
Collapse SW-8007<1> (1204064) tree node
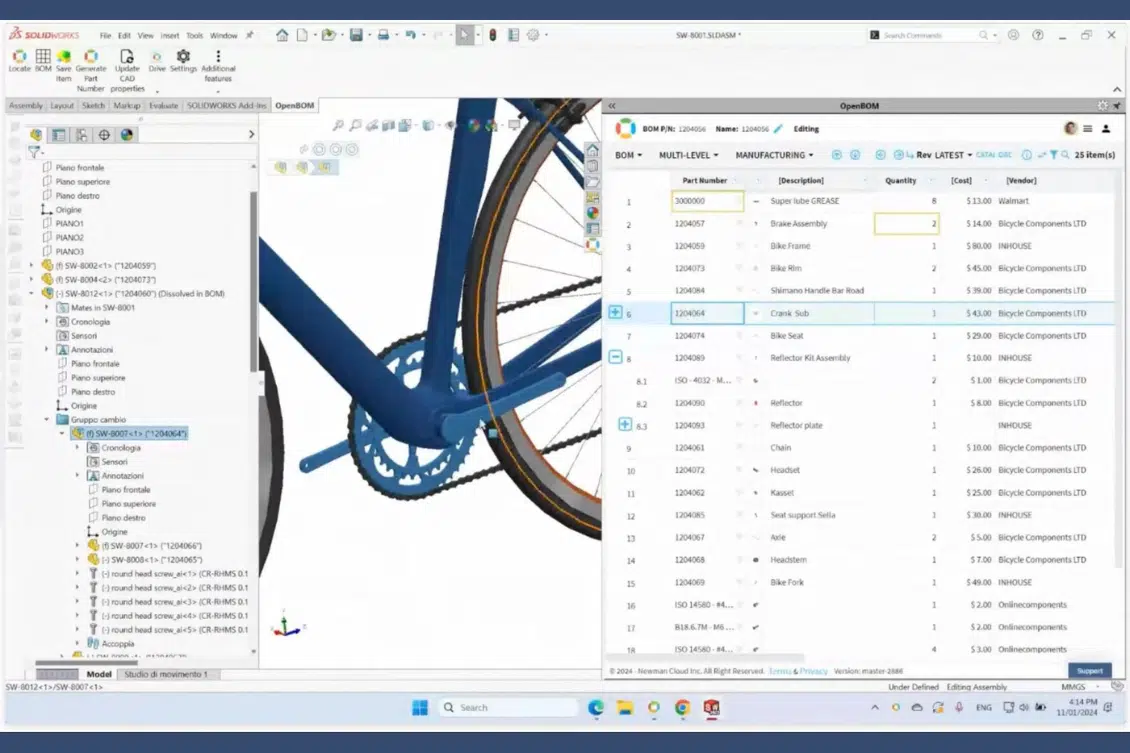coord(62,434)
